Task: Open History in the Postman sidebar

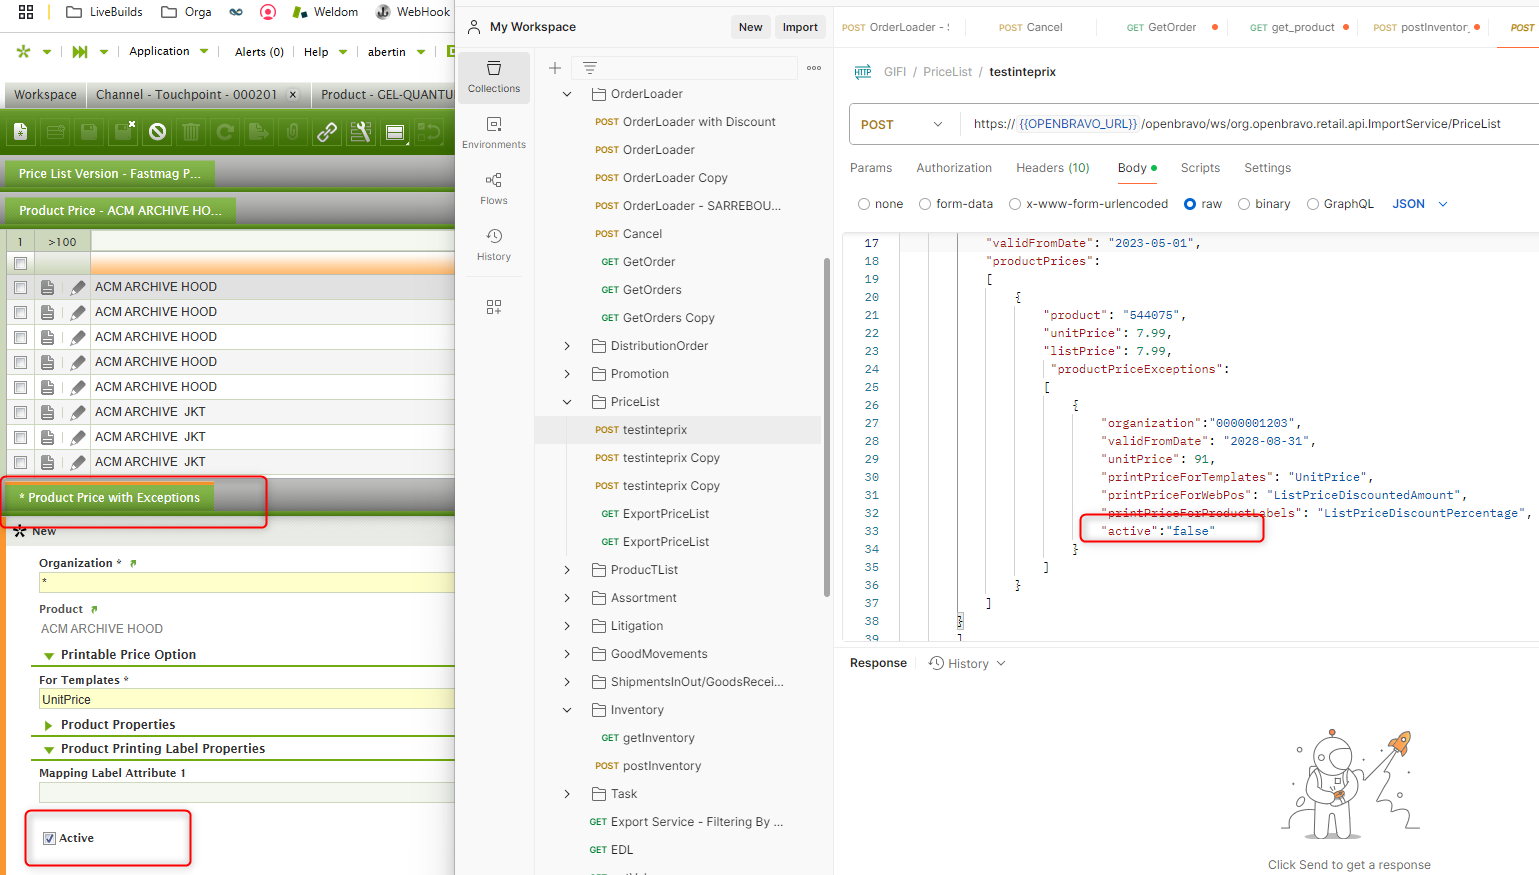Action: coord(494,244)
